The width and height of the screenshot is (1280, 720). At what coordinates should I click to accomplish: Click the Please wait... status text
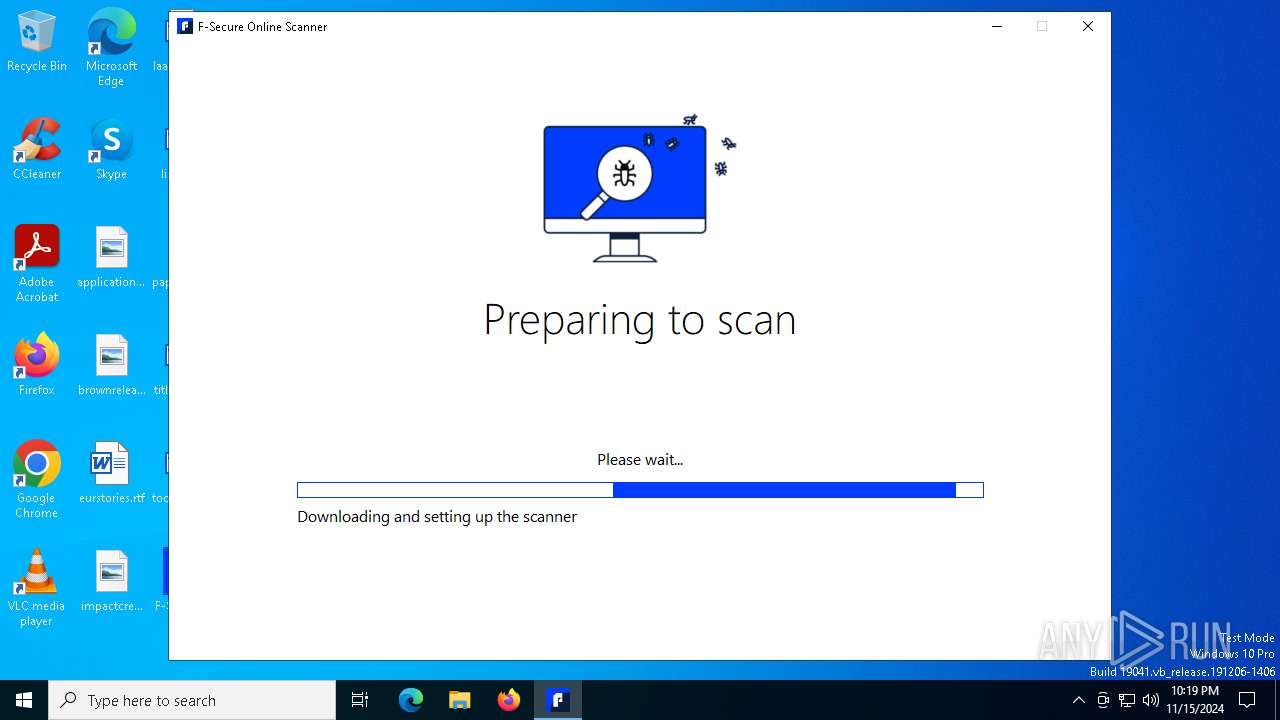click(640, 460)
